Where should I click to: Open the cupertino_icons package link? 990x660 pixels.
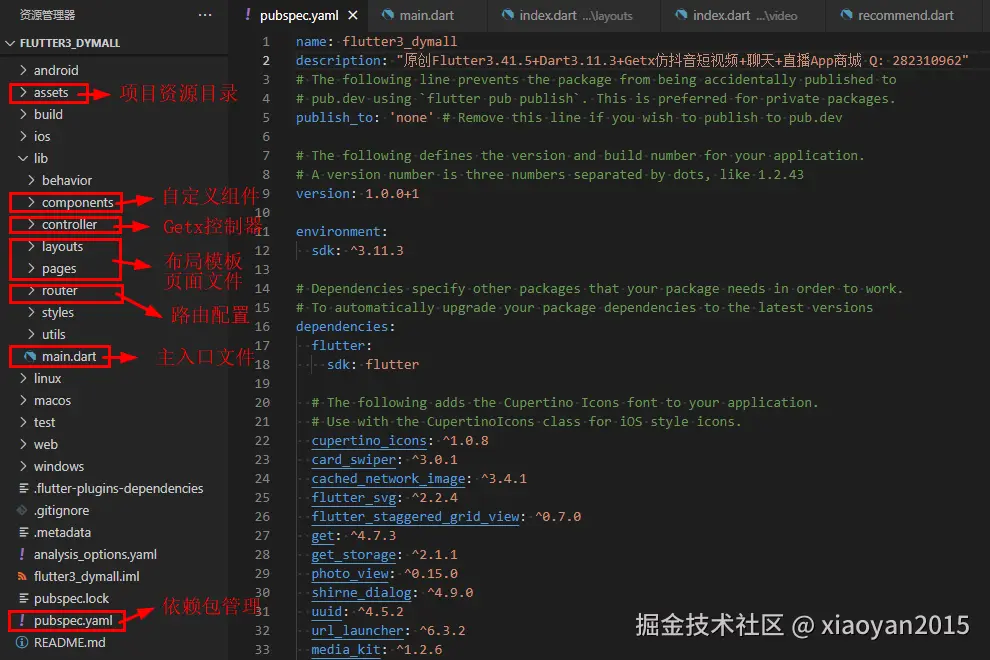pyautogui.click(x=369, y=440)
